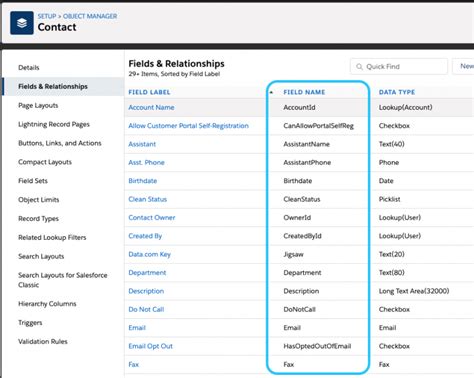Open the Asst. Phone field link
This screenshot has width=474, height=378.
147,162
